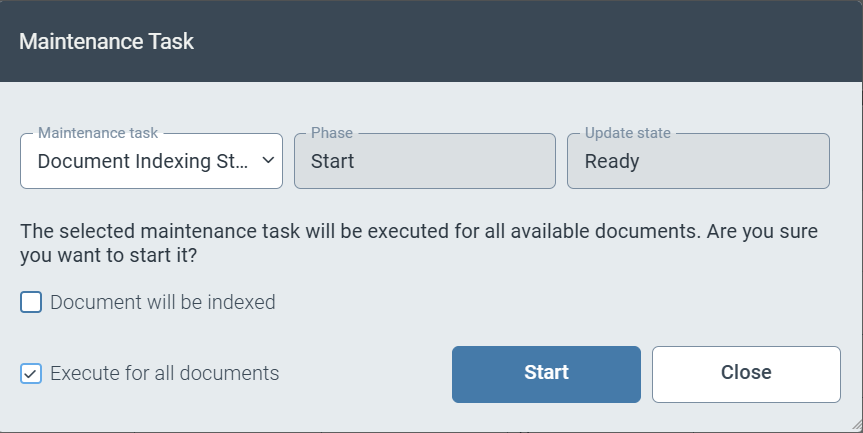
Task: Click the 'Document will be indexed' label text
Action: coord(162,302)
